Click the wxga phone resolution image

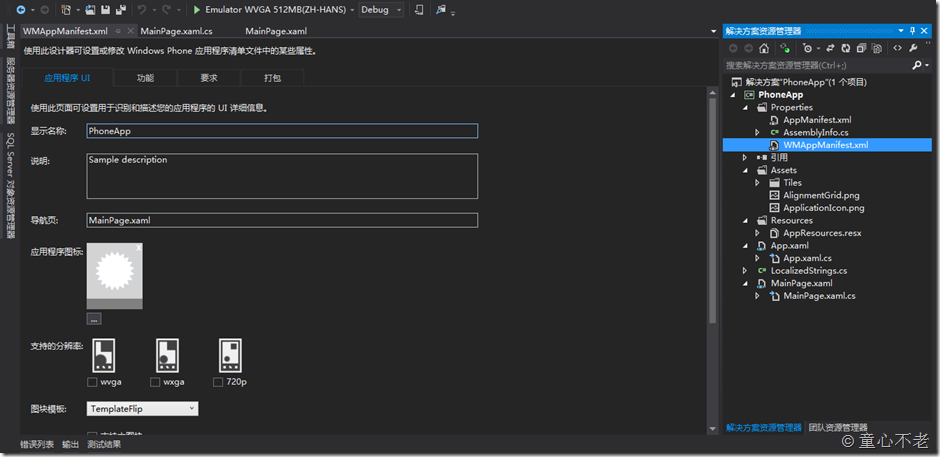(167, 356)
